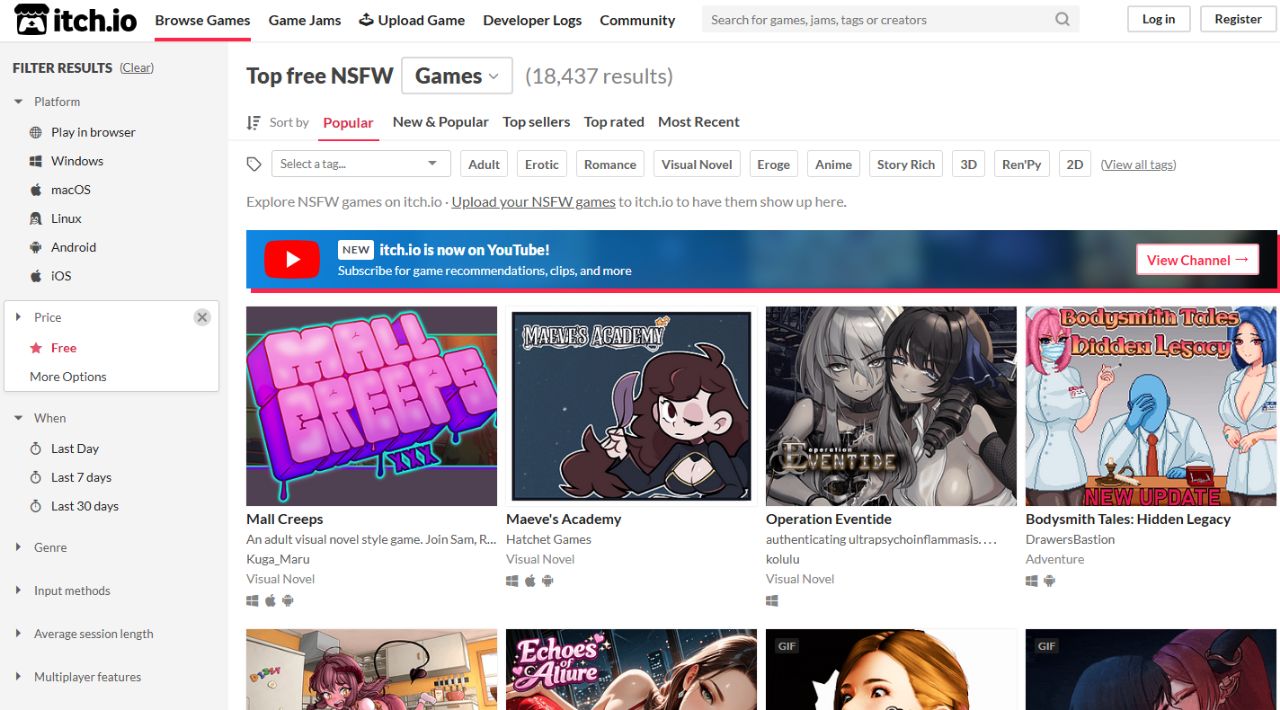Select the Free price filter
The width and height of the screenshot is (1280, 710).
64,348
